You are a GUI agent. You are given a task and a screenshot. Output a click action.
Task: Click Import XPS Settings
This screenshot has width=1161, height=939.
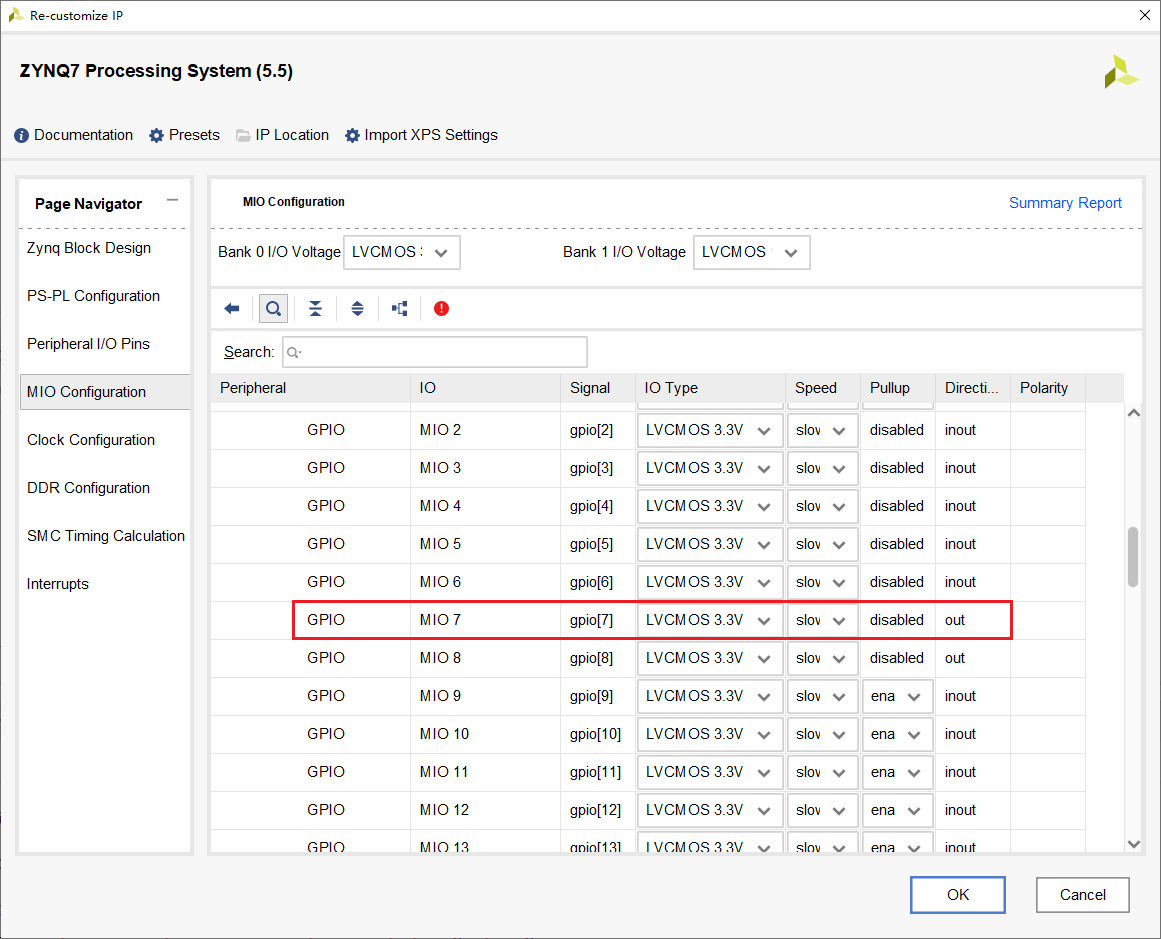pos(431,136)
